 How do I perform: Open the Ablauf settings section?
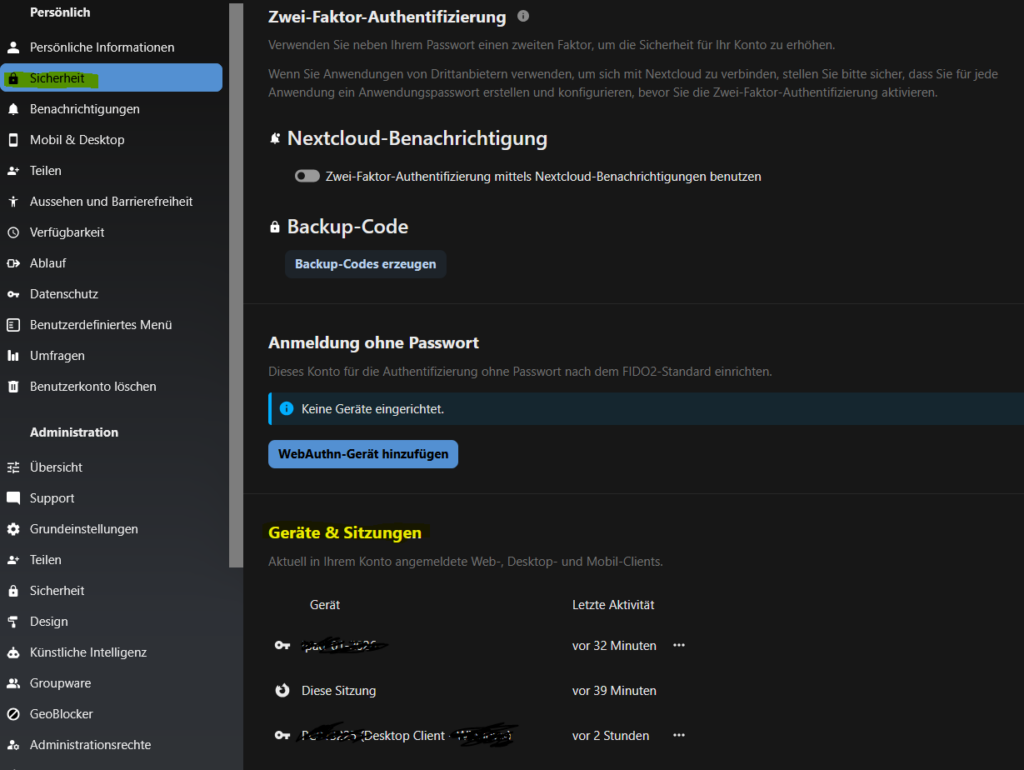coord(48,263)
